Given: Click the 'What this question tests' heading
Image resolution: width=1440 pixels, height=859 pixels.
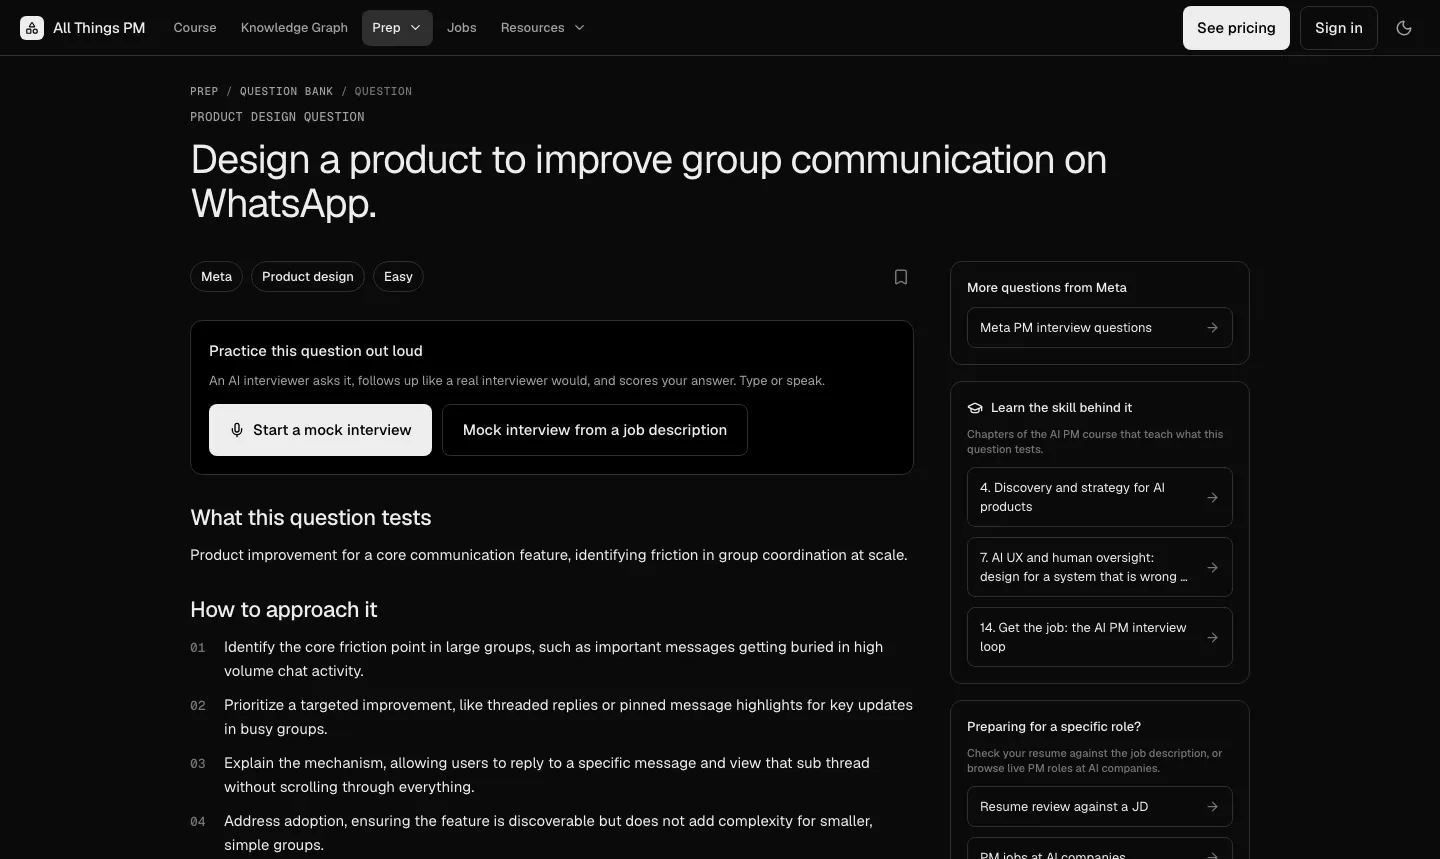Looking at the screenshot, I should point(311,518).
